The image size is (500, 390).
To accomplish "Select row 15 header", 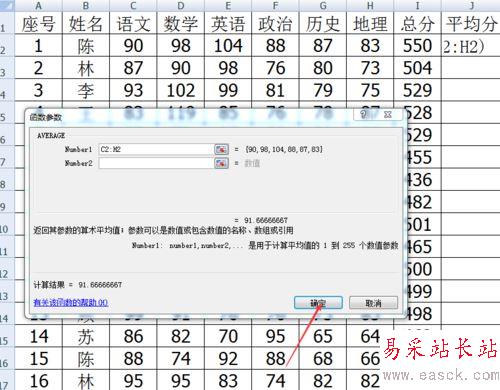I will tap(7, 336).
